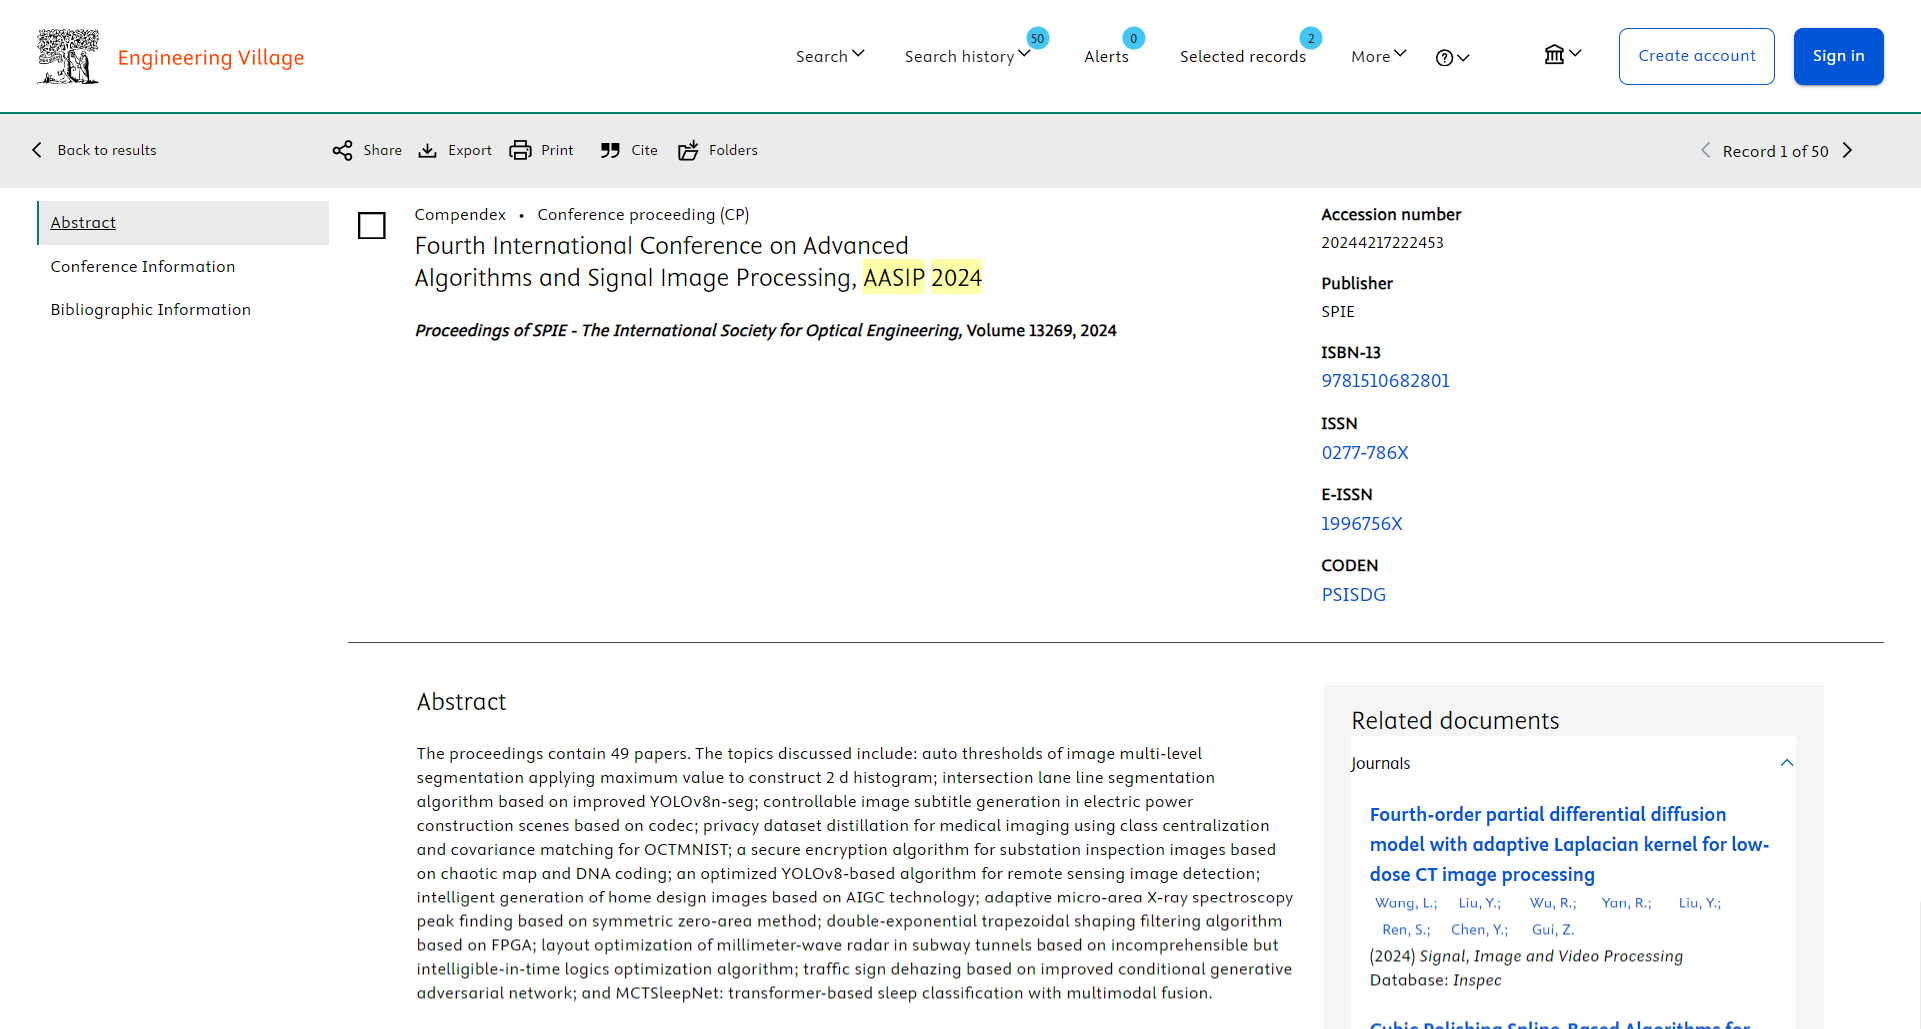Click the Related documents heading
The image size is (1921, 1029).
click(x=1455, y=721)
